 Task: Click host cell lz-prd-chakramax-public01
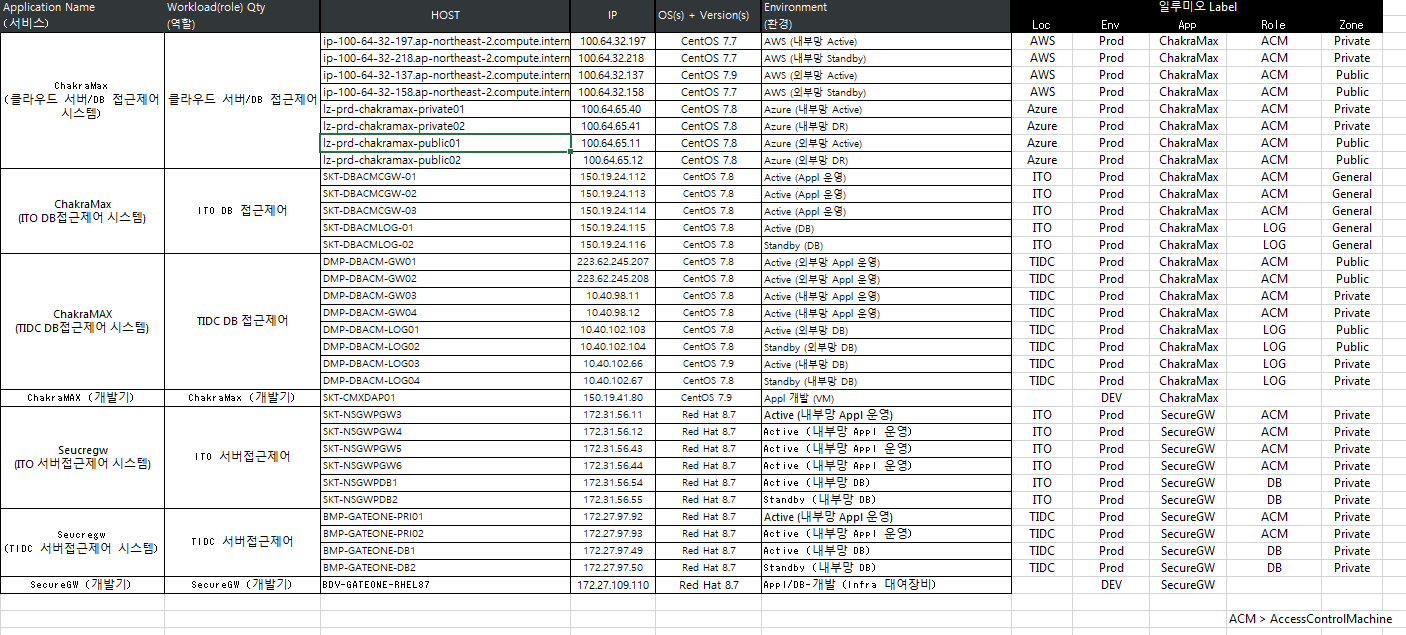(445, 143)
